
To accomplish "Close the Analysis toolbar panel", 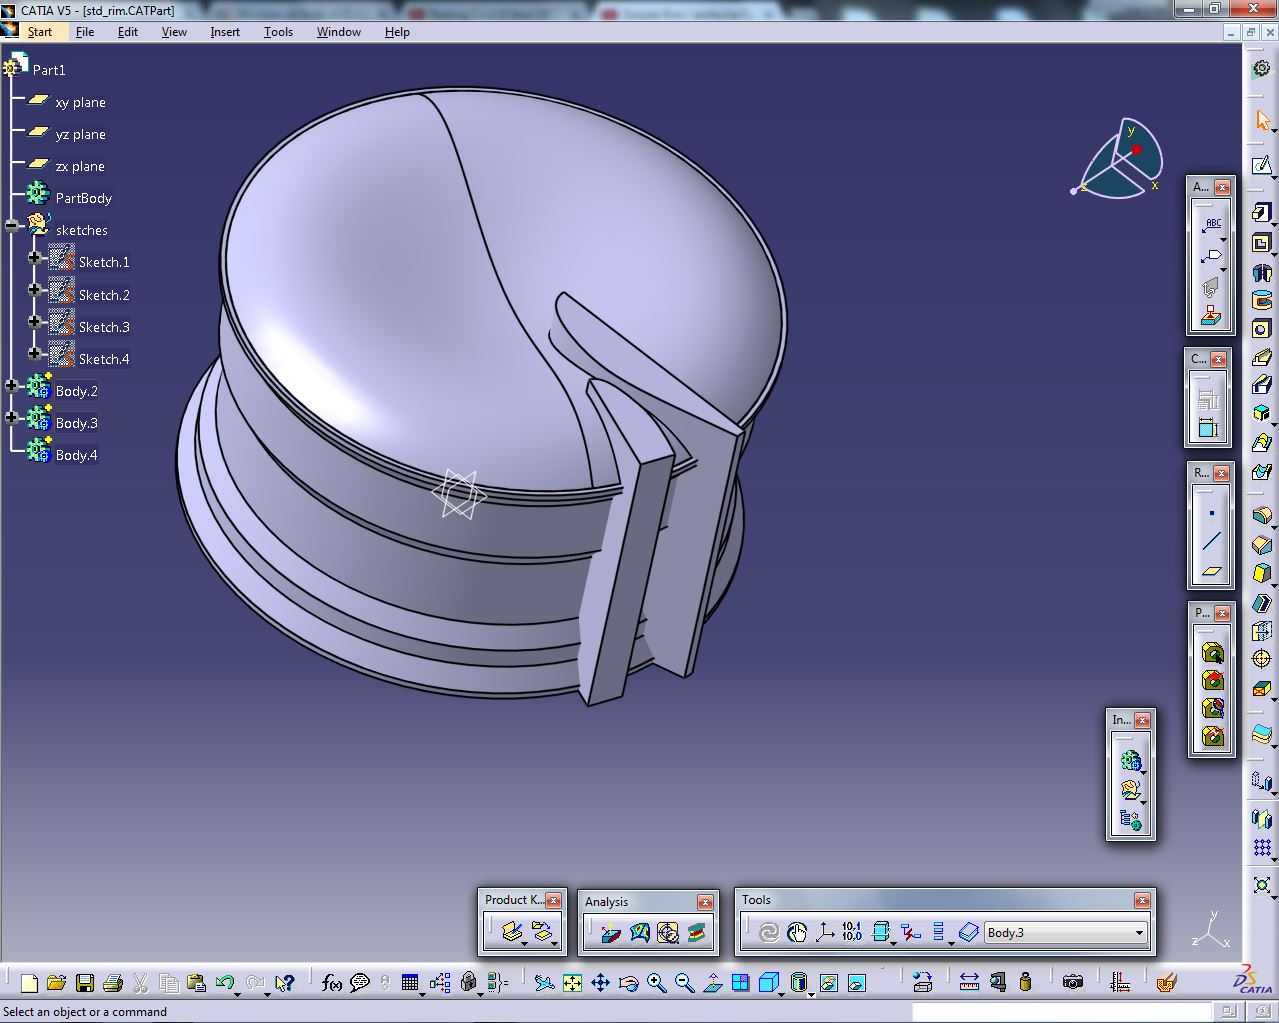I will pos(705,902).
